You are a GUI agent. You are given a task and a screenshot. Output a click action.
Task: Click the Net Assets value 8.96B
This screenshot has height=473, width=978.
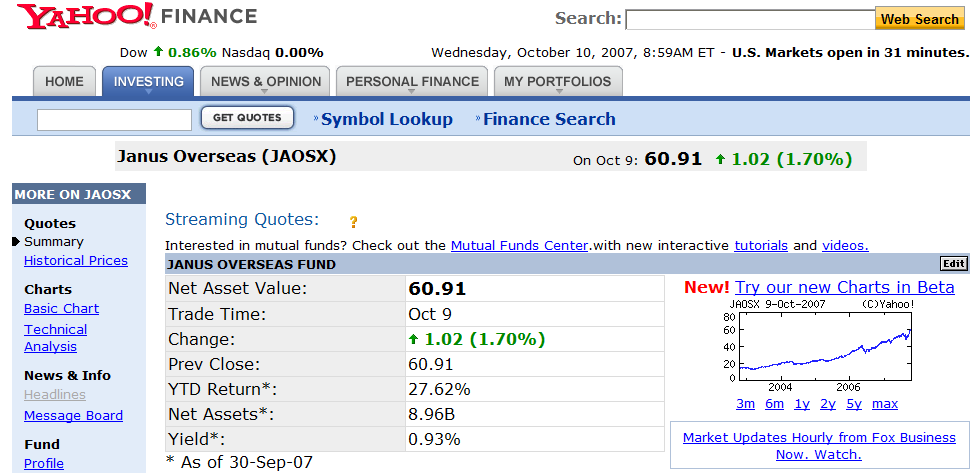coord(432,414)
